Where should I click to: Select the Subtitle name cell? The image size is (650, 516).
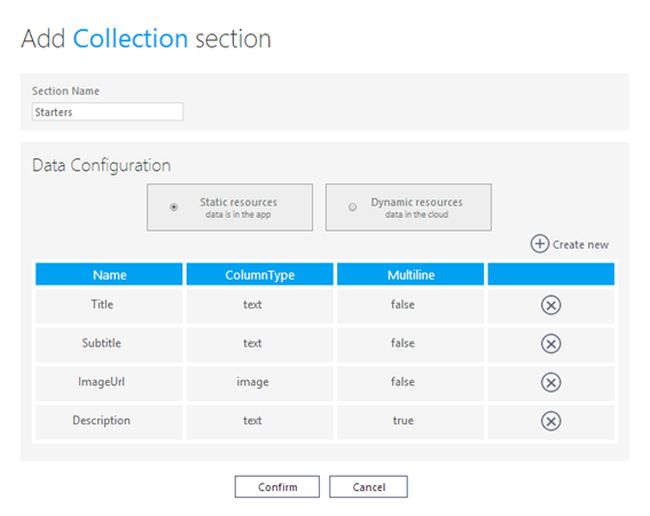[x=102, y=343]
